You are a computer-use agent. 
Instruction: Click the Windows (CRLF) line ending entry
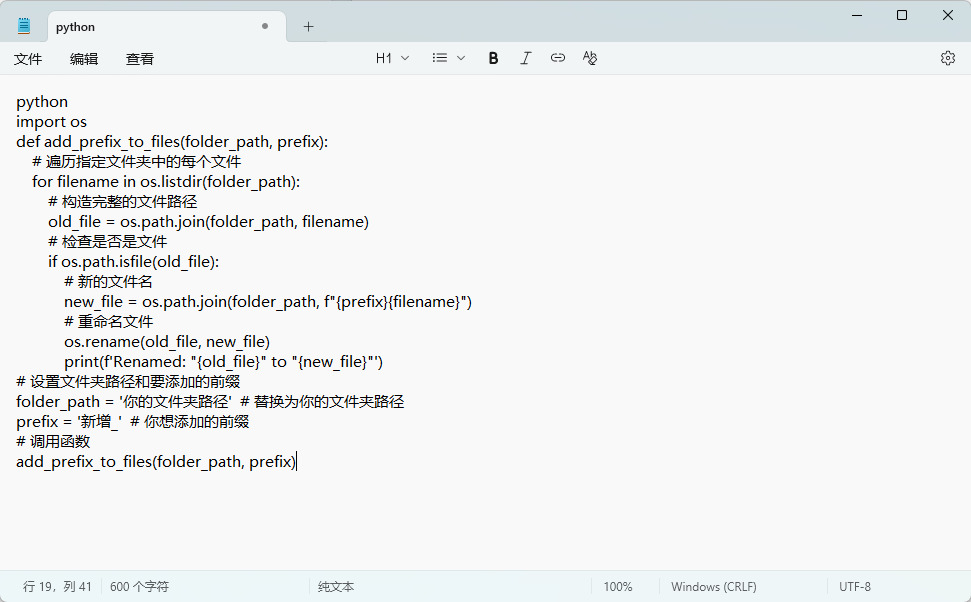click(714, 587)
